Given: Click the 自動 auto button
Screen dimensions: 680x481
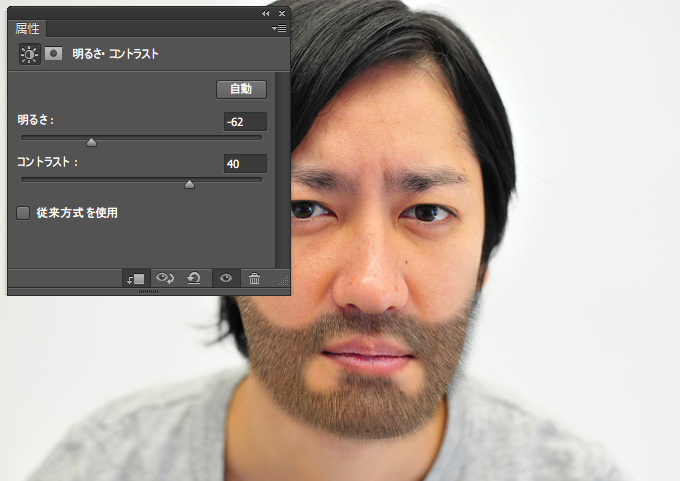Looking at the screenshot, I should click(241, 89).
